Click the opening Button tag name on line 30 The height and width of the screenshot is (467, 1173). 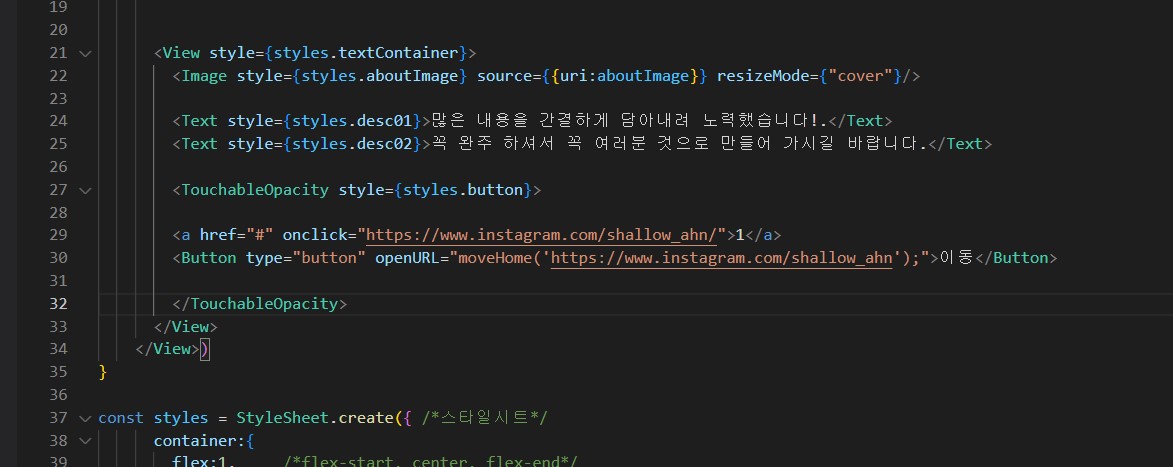point(209,258)
